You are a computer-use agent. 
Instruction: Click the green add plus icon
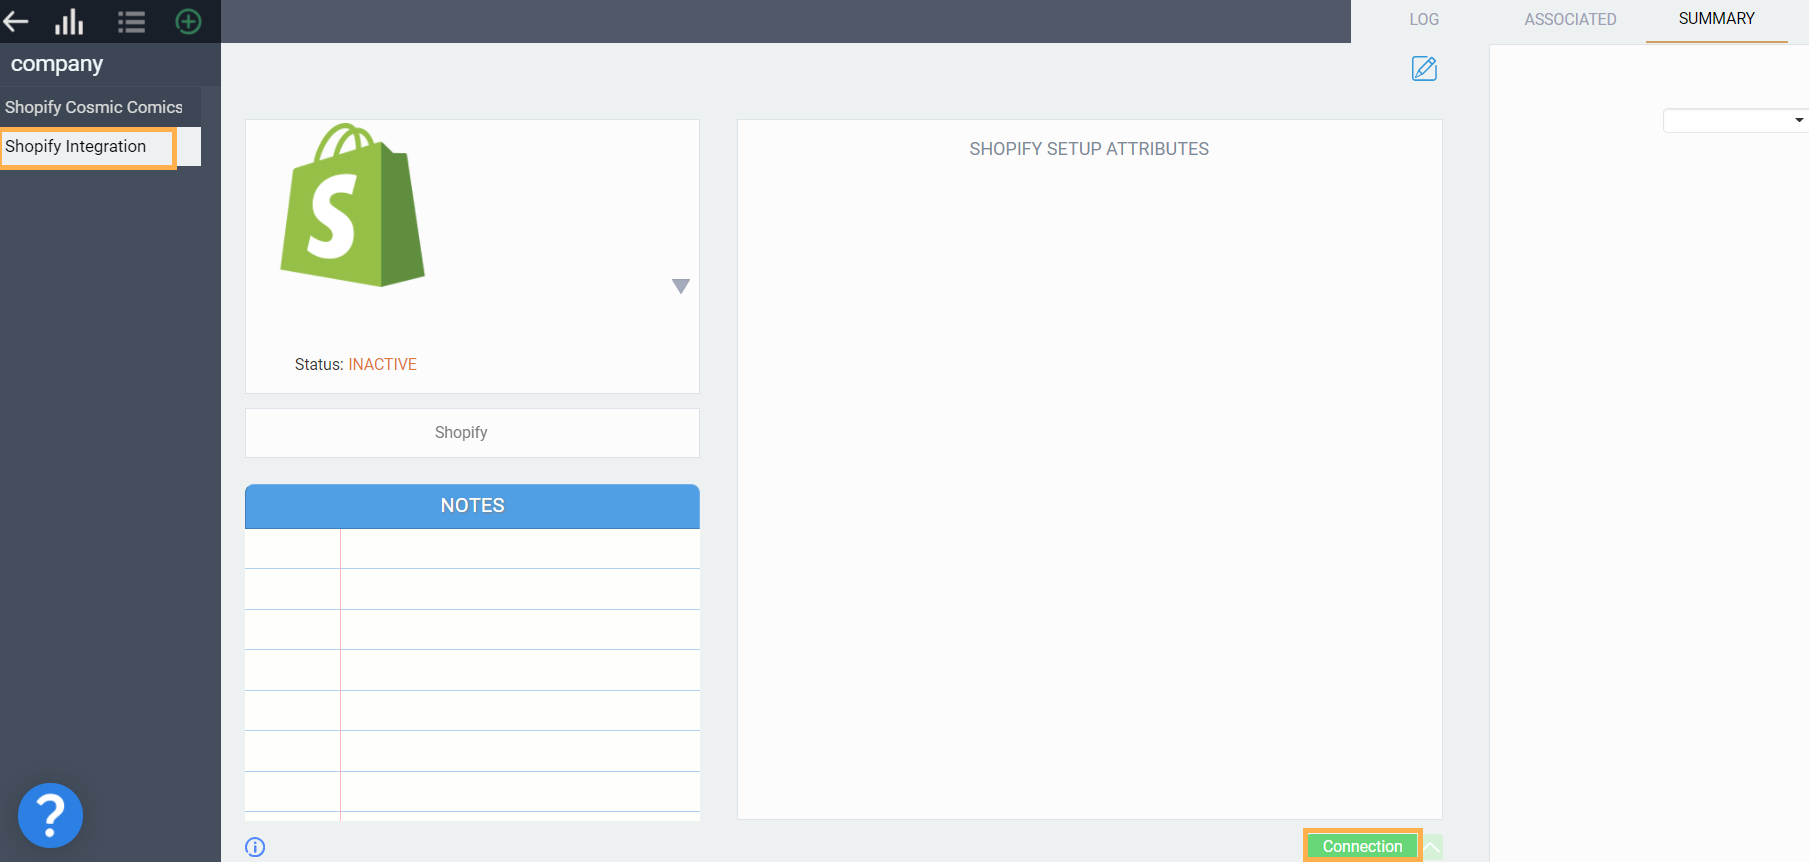tap(188, 21)
